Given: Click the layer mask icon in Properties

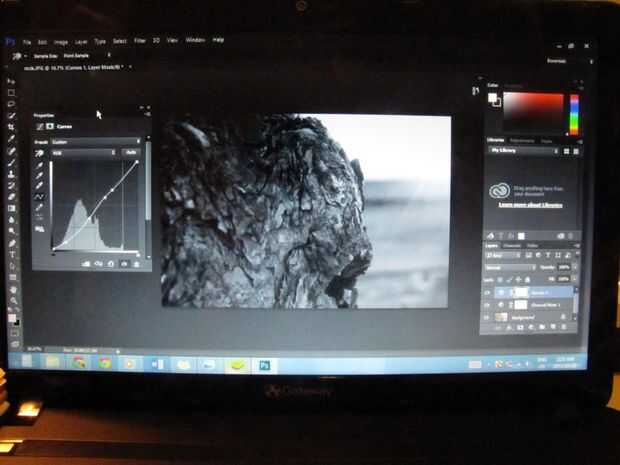Looking at the screenshot, I should coord(50,126).
